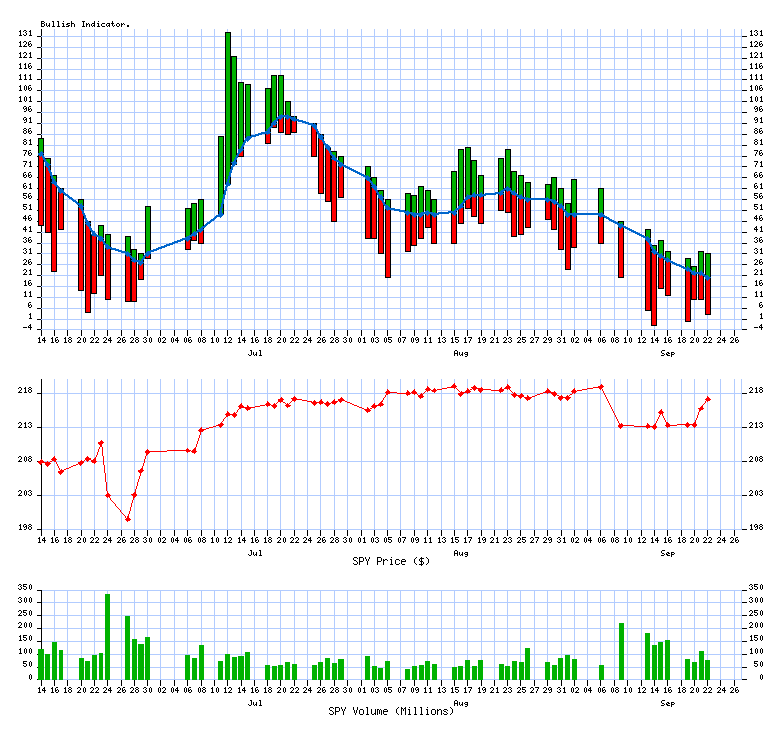Image resolution: width=784 pixels, height=729 pixels.
Task: Click the 218 label on the right price axis
Action: coord(757,393)
